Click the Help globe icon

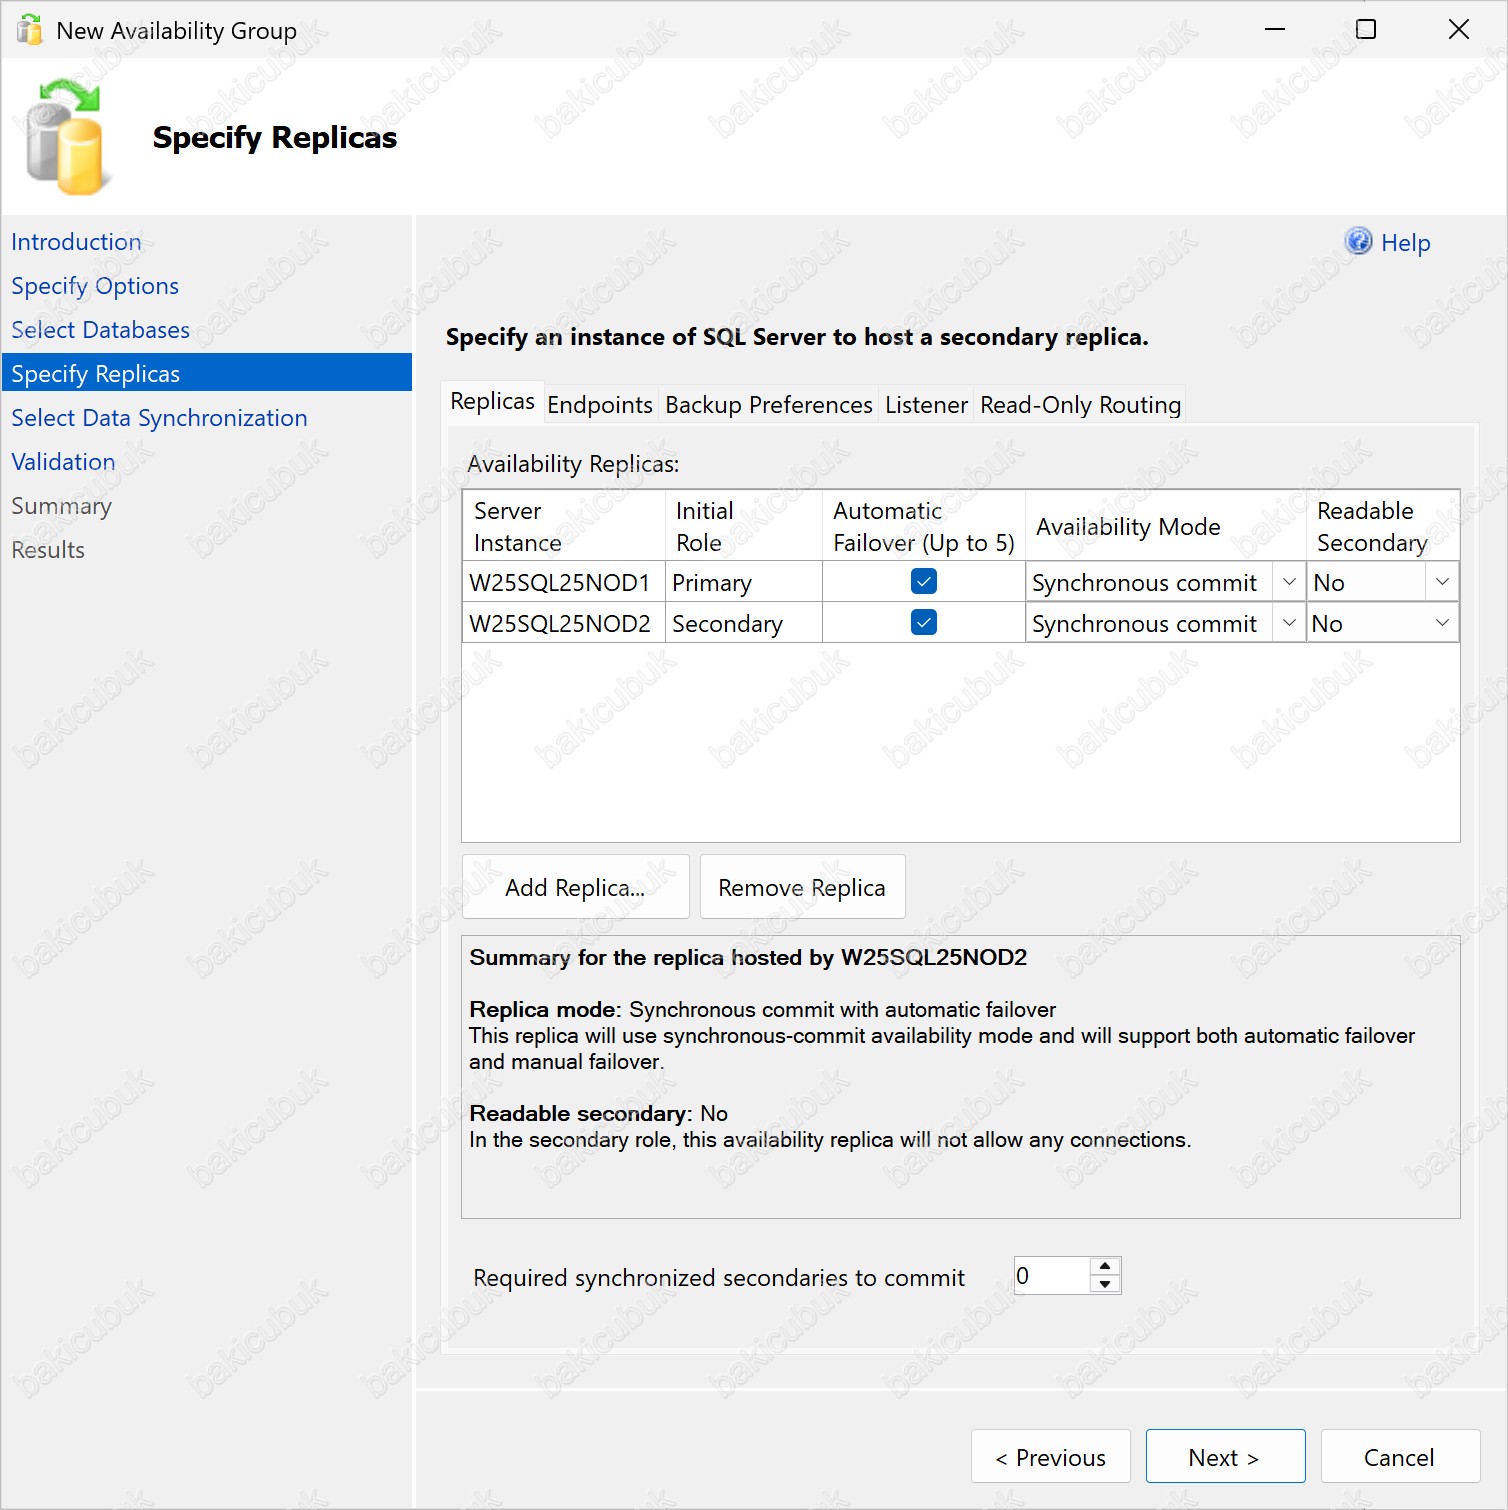[x=1358, y=241]
